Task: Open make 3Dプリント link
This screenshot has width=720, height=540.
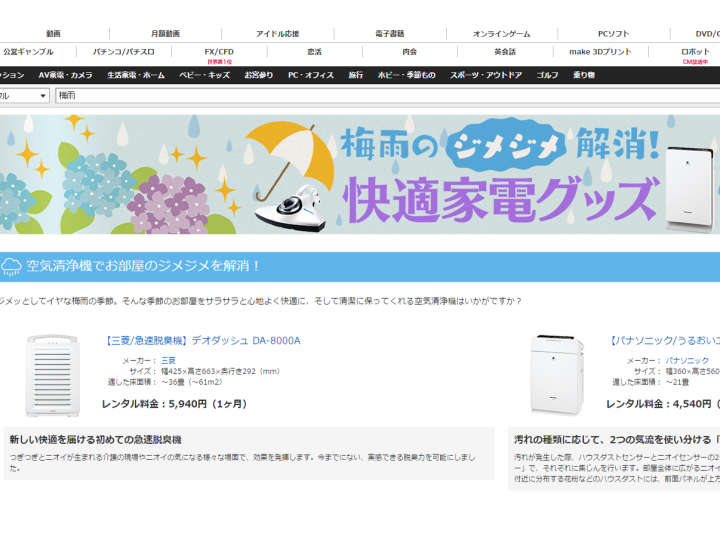Action: click(600, 51)
